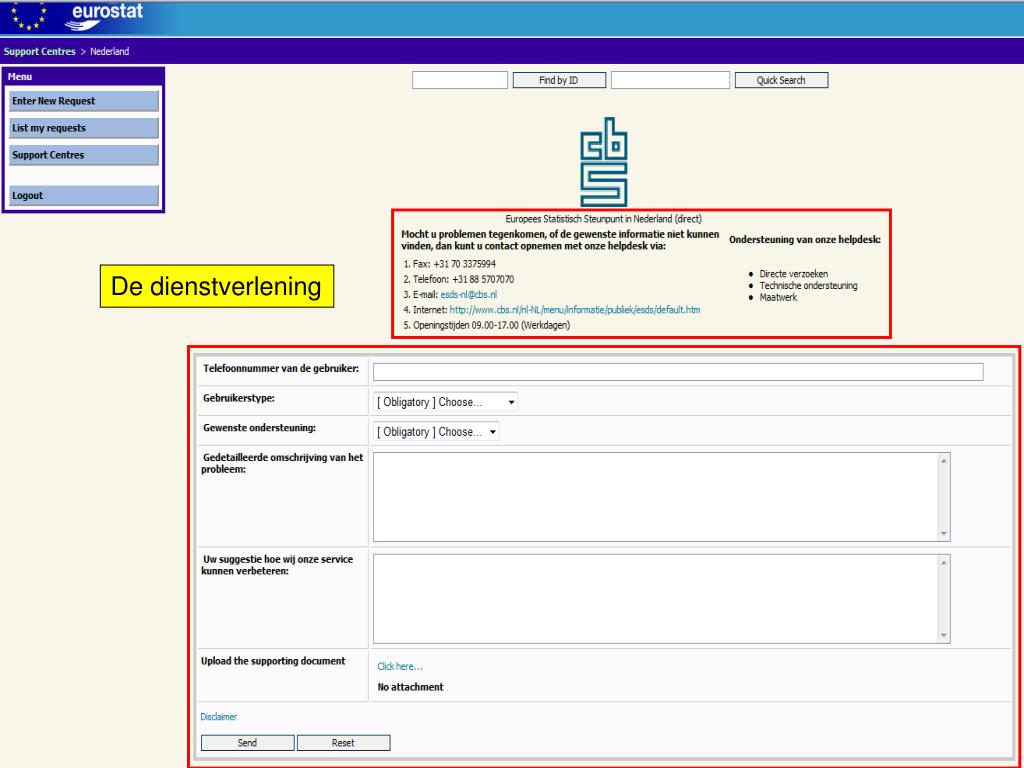Image resolution: width=1024 pixels, height=768 pixels.
Task: Open List my requests menu item
Action: tap(84, 128)
